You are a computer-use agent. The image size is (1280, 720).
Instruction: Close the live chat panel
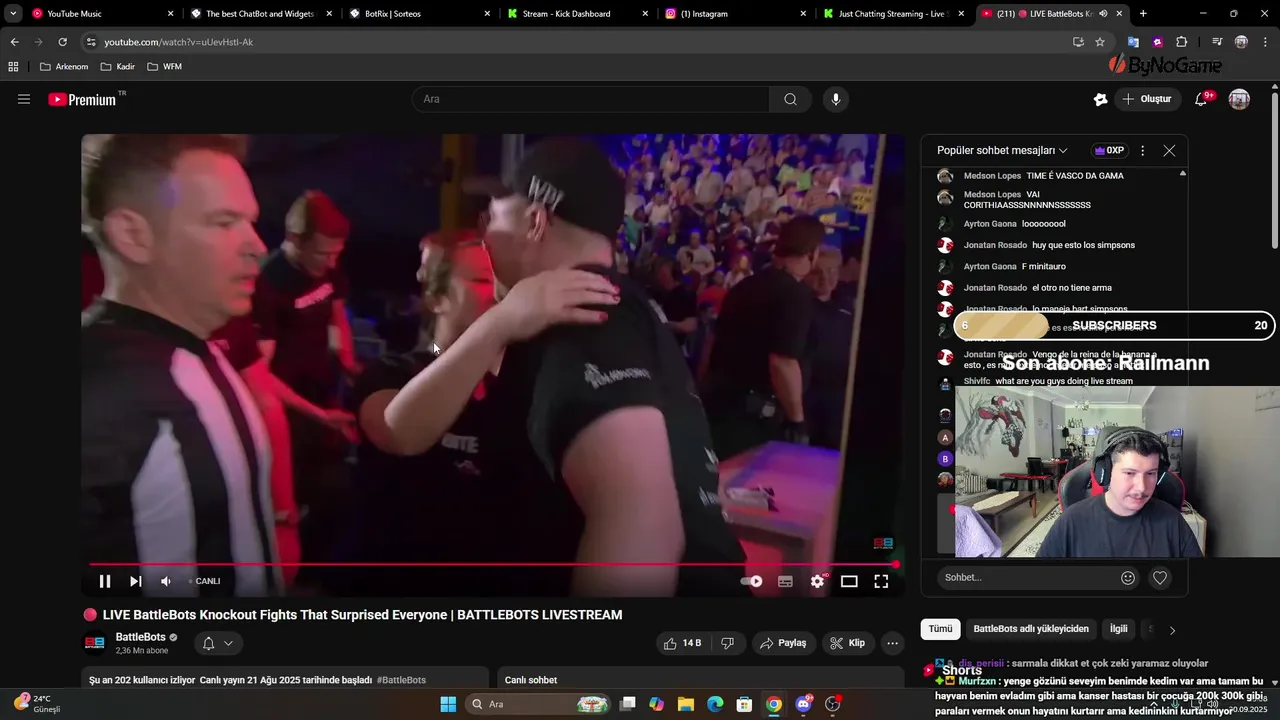pos(1169,150)
